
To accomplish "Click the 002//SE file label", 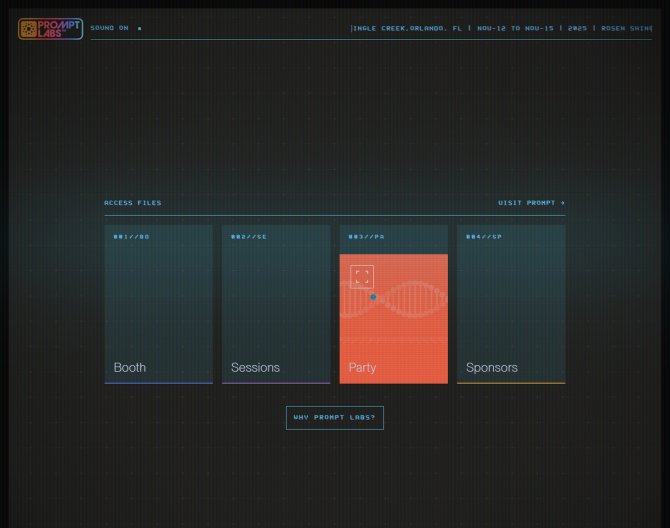I will (x=249, y=237).
